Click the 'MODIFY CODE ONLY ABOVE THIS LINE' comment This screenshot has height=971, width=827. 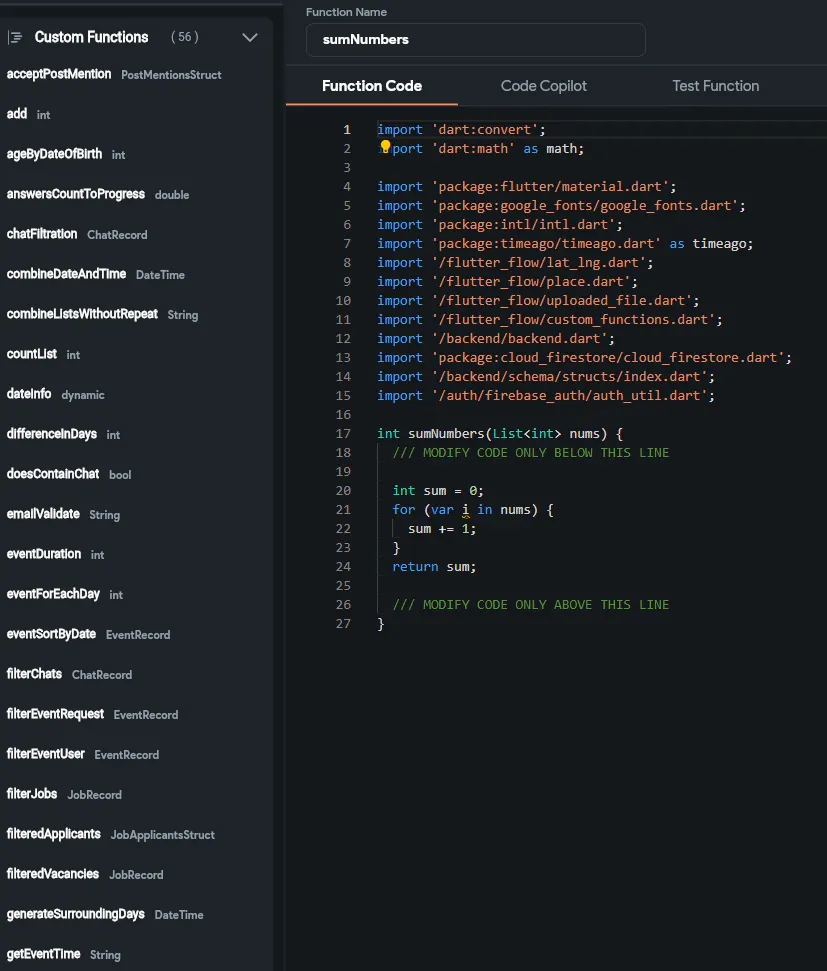coord(531,604)
